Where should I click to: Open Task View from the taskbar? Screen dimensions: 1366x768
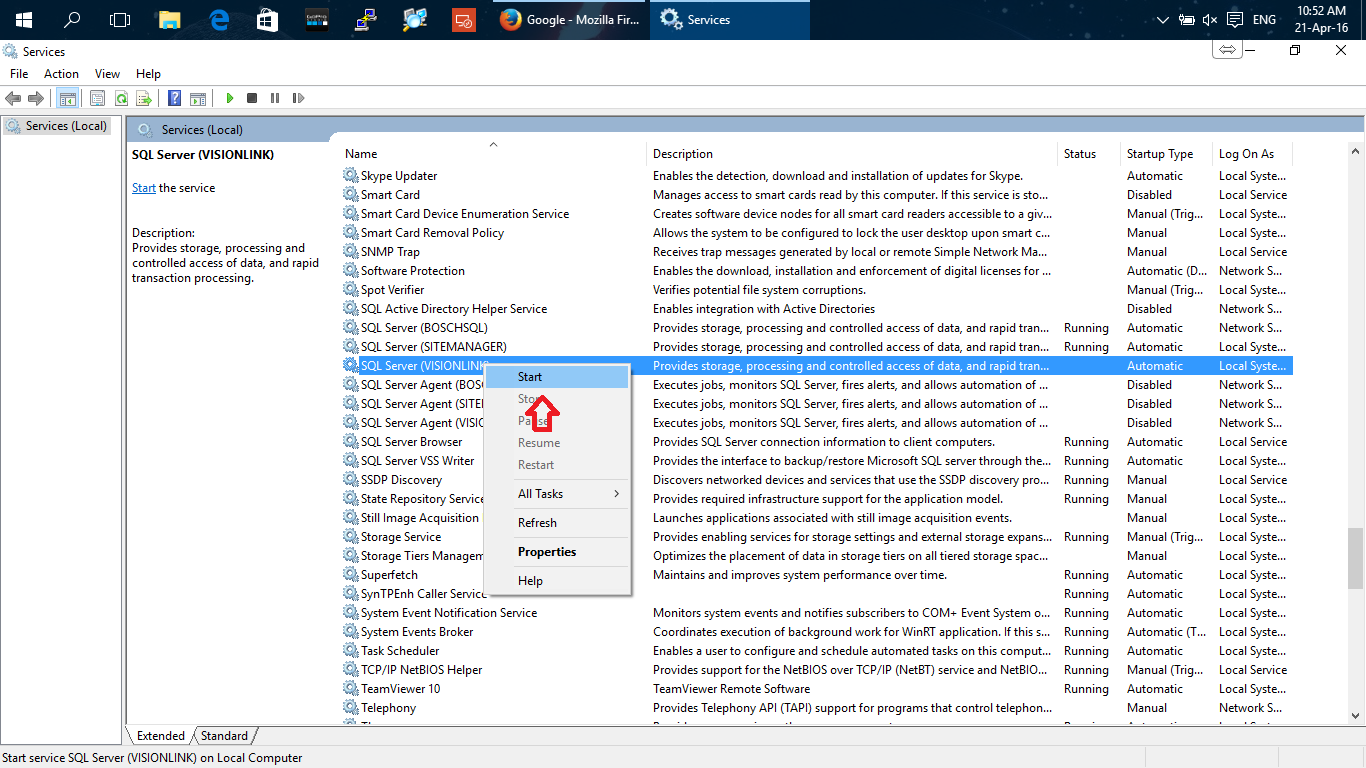pyautogui.click(x=120, y=20)
